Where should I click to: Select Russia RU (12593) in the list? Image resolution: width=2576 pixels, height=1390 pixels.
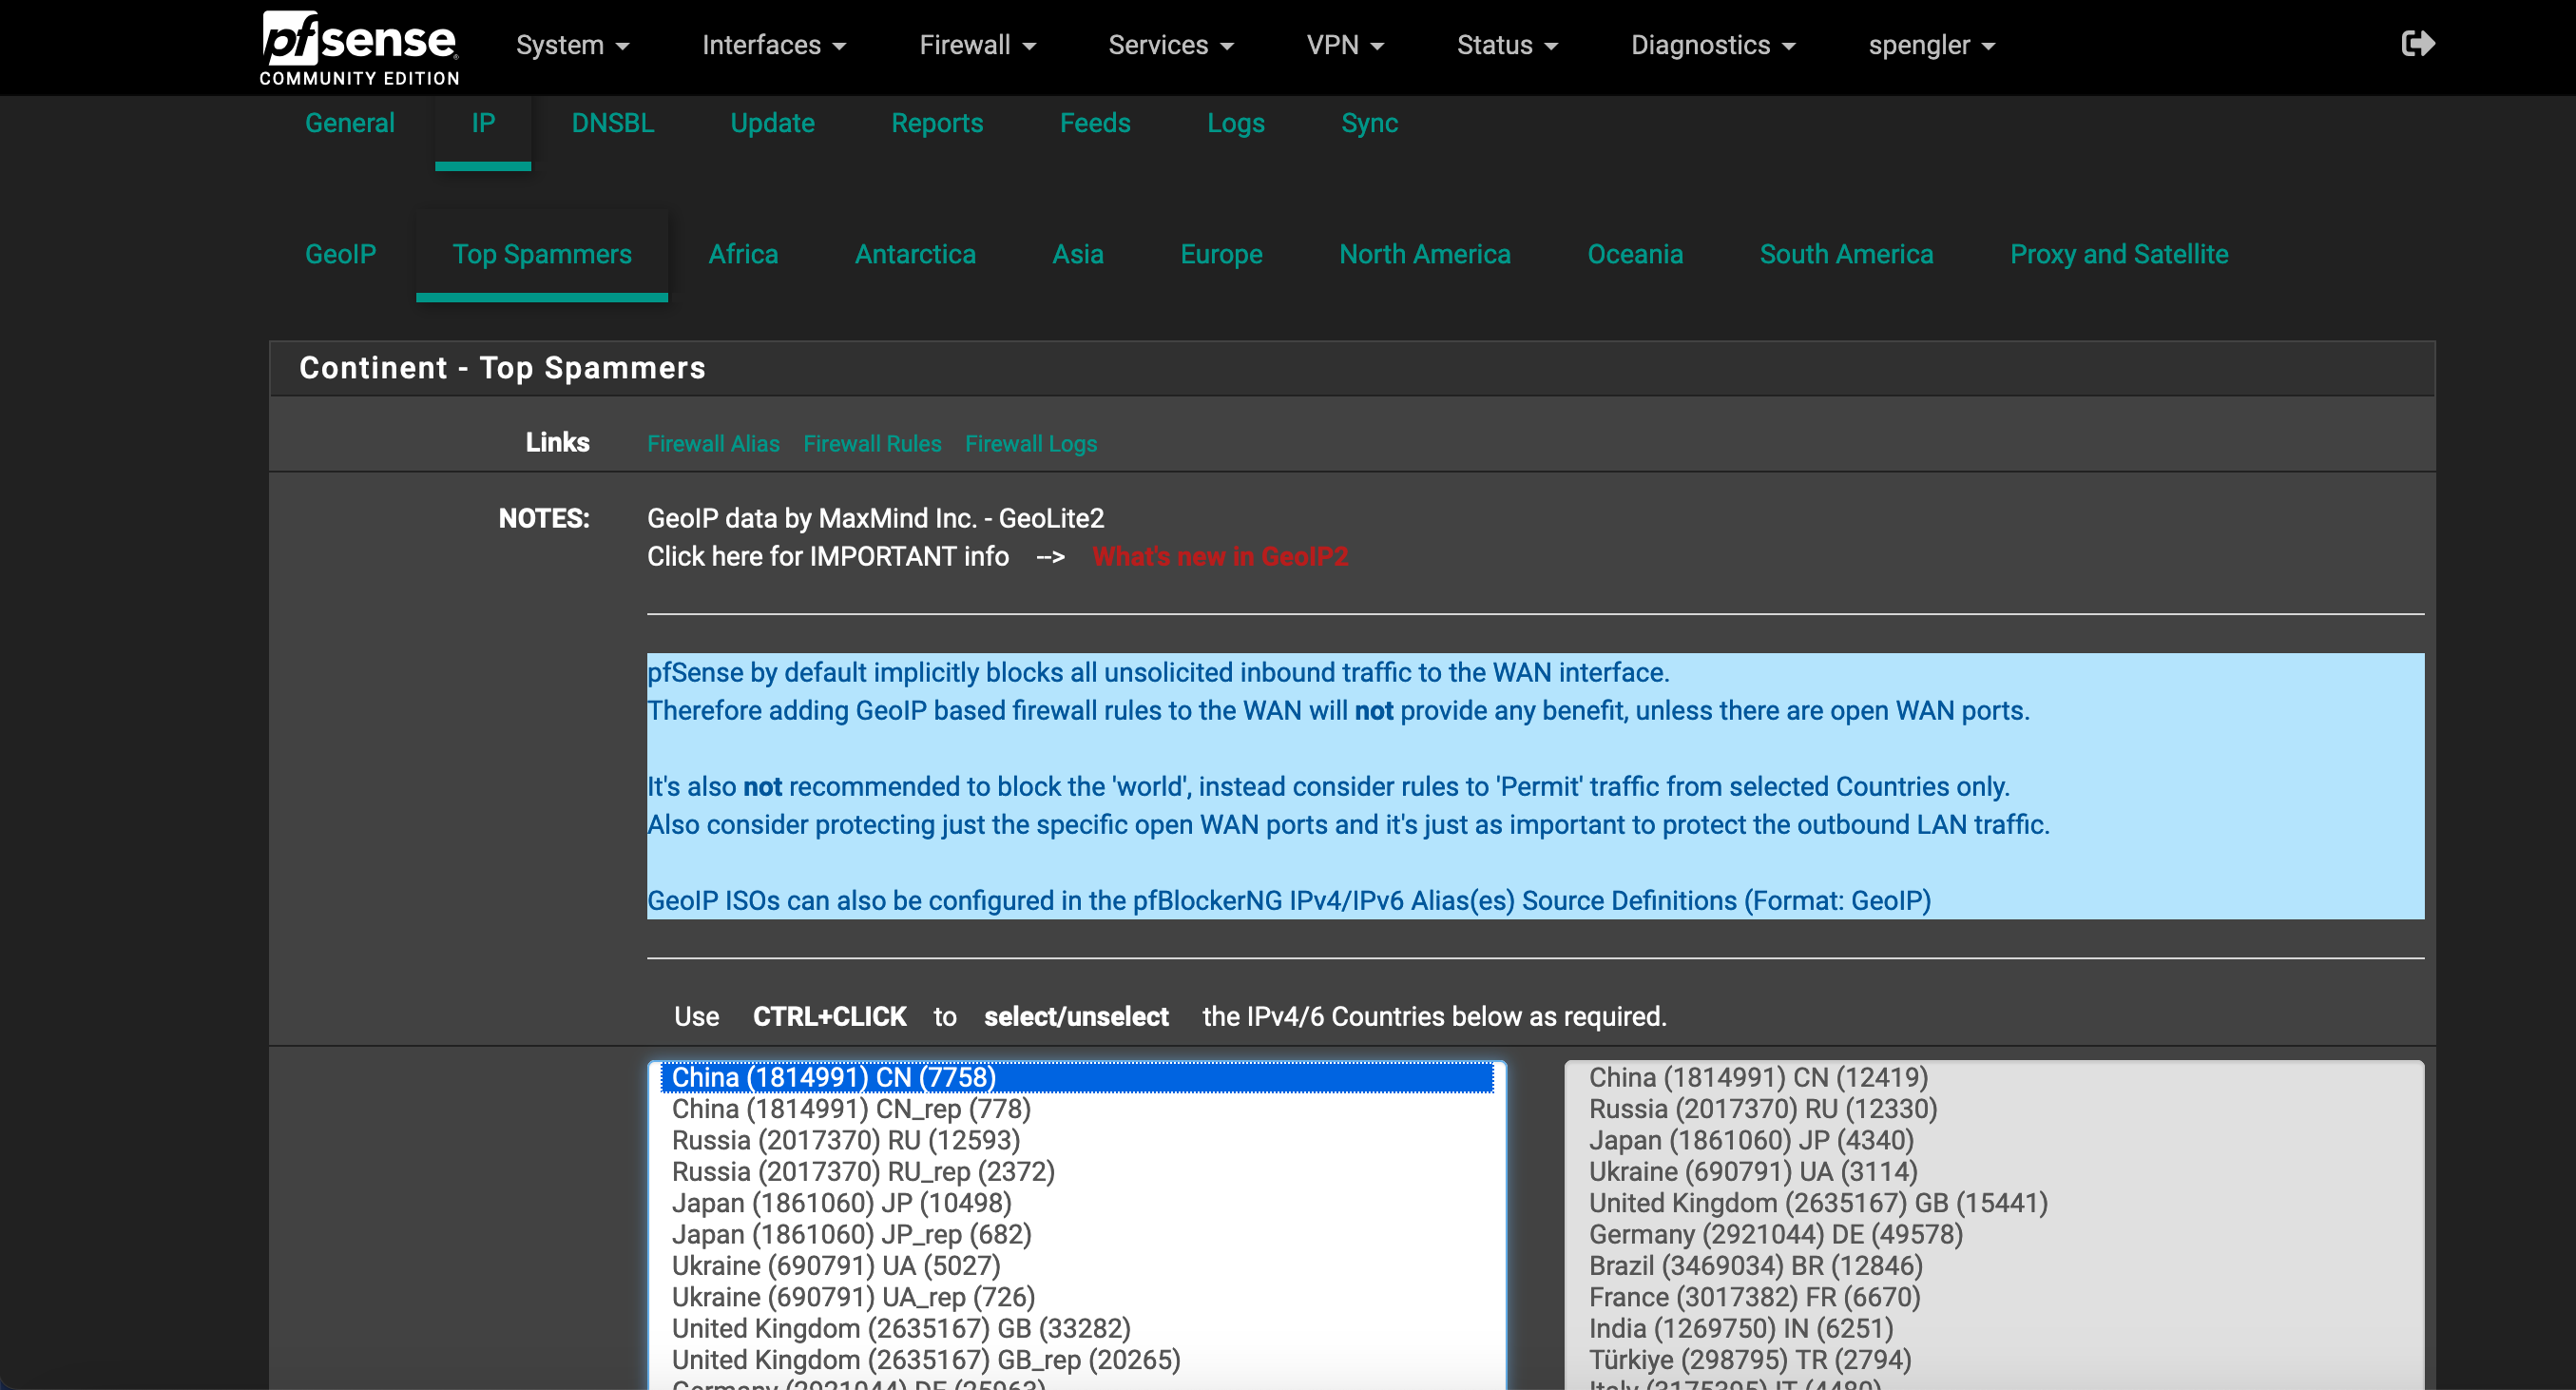pyautogui.click(x=845, y=1140)
